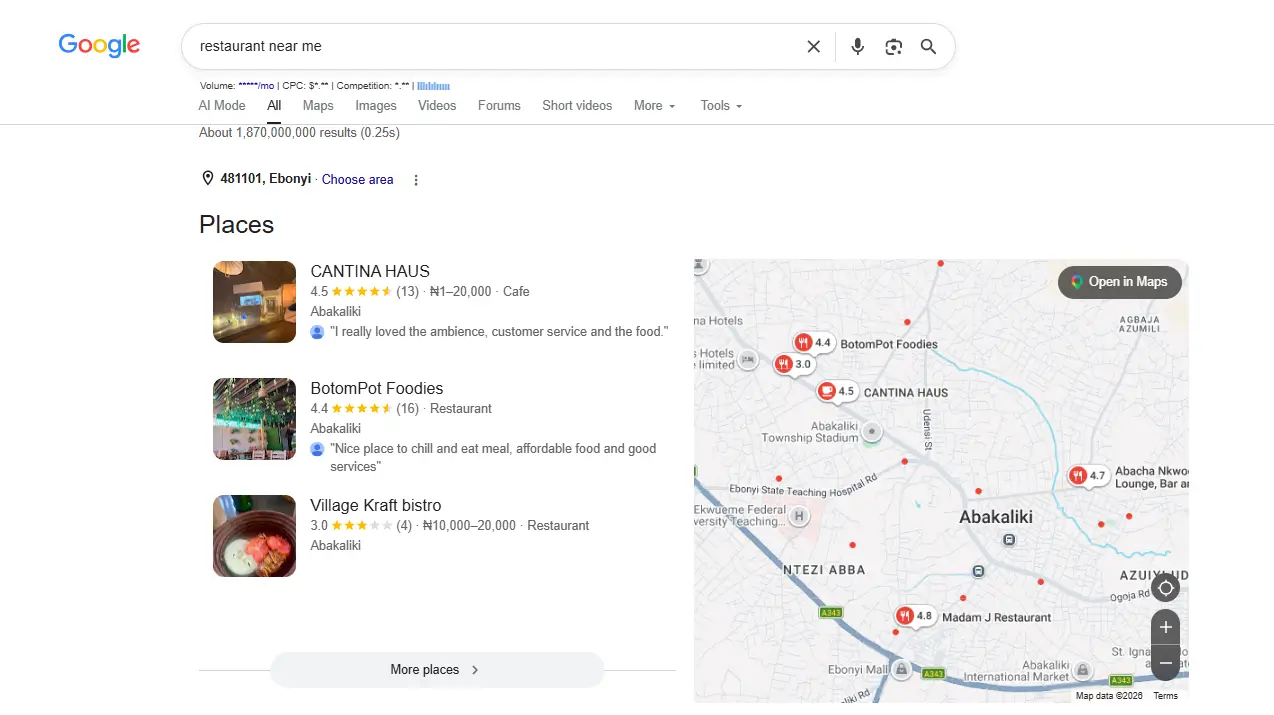Click the 4.4 BotomPot Foodies map marker
1274x715 pixels.
coord(813,343)
